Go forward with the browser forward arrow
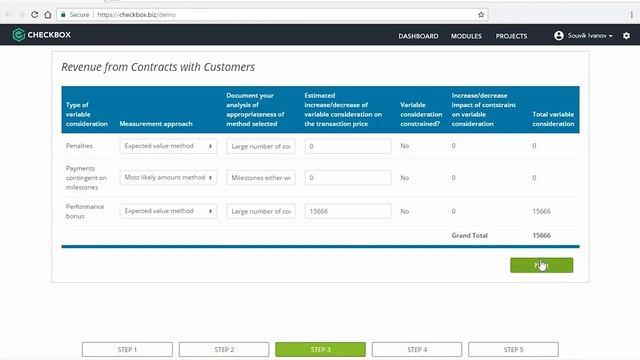This screenshot has width=640, height=360. click(x=21, y=15)
